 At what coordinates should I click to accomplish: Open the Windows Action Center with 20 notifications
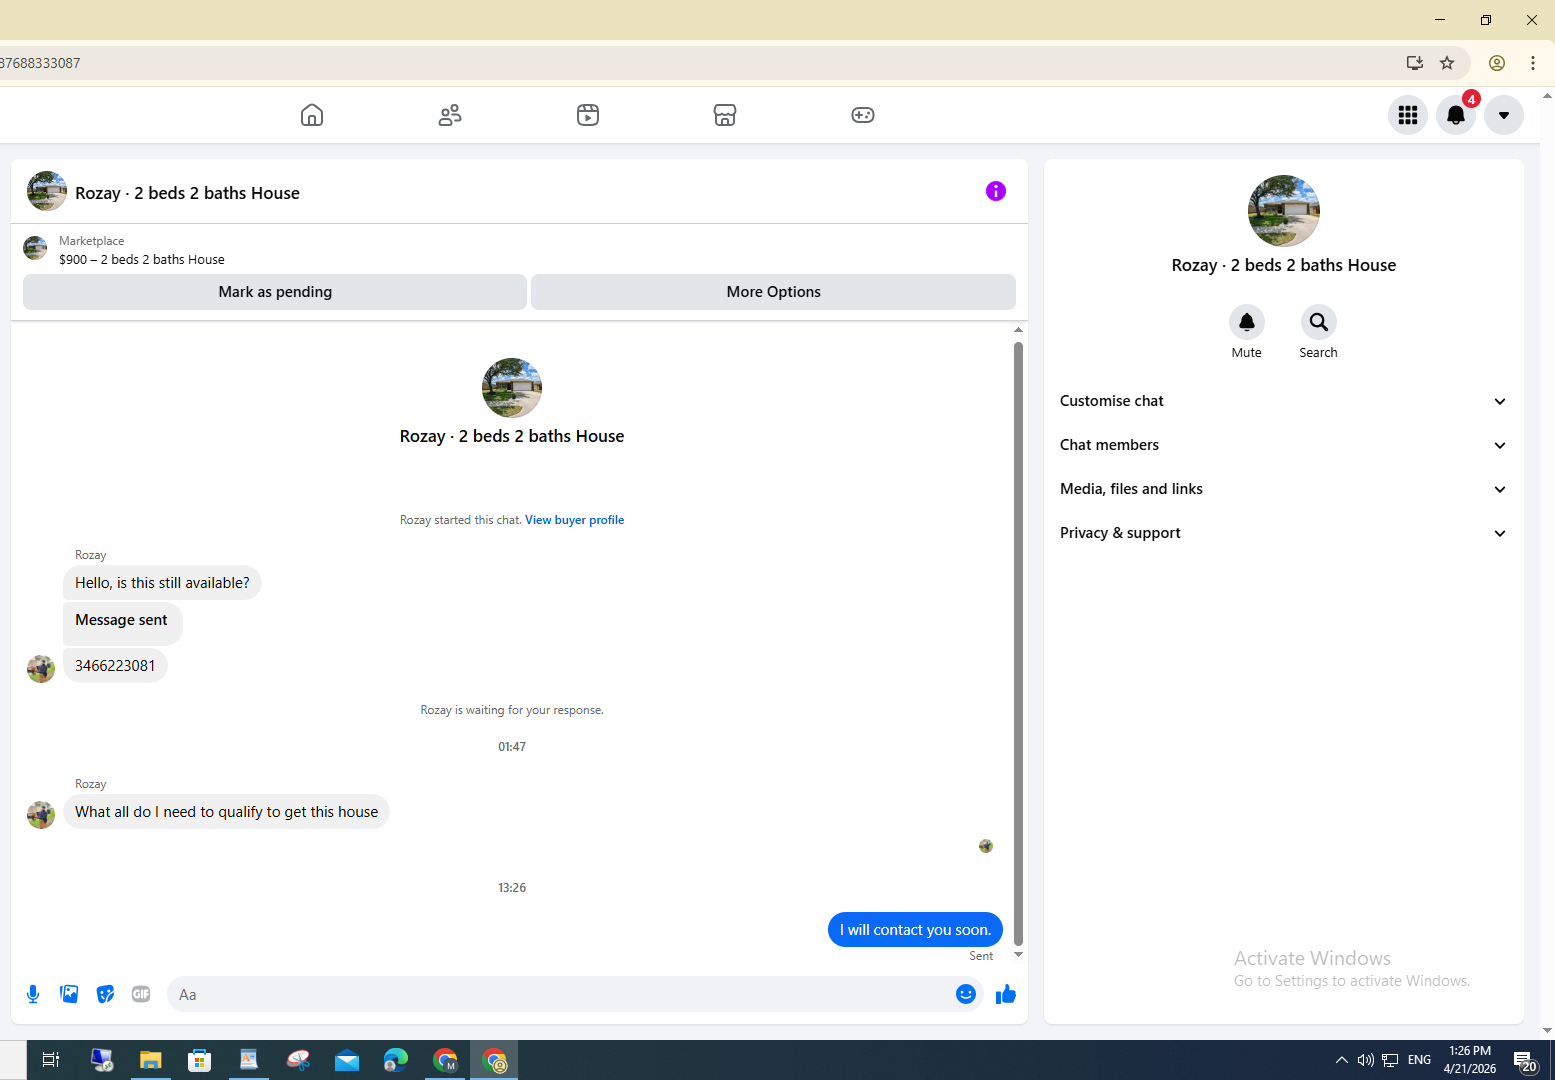pos(1525,1060)
